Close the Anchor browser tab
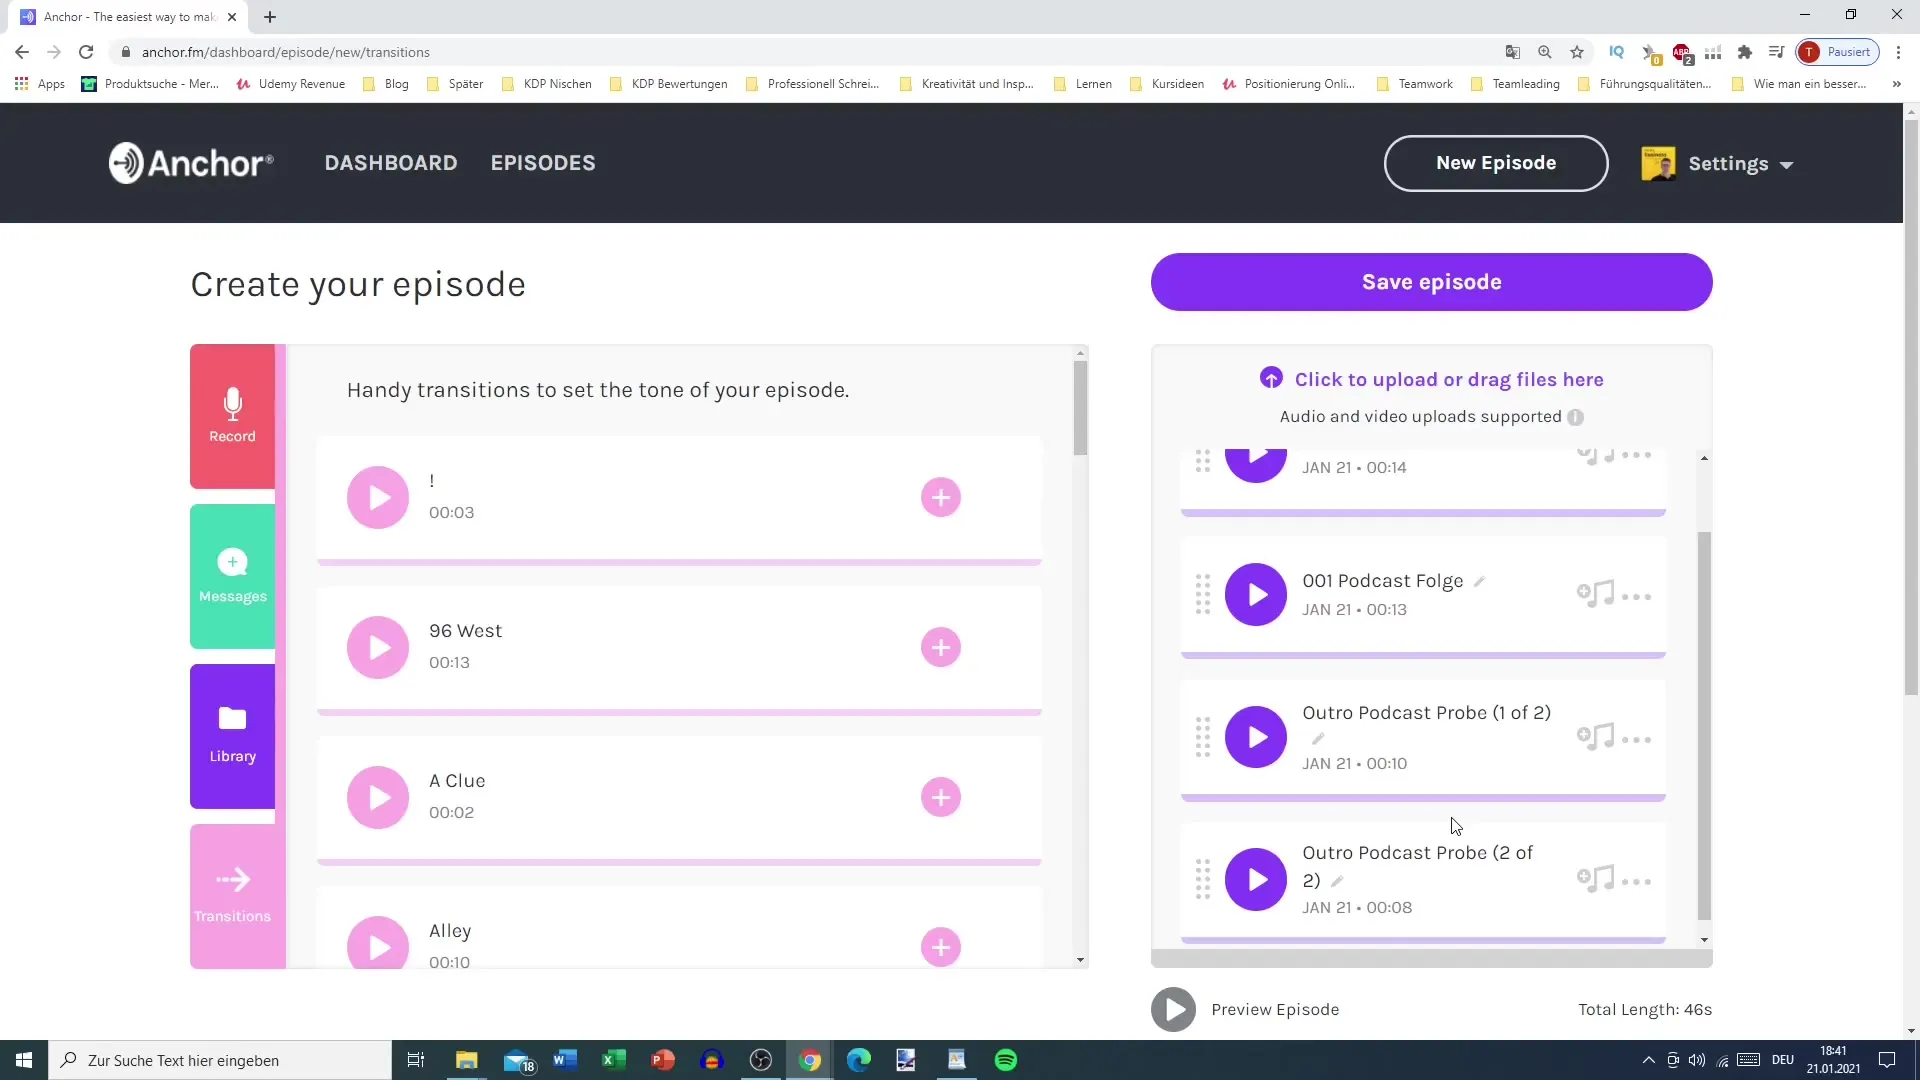The height and width of the screenshot is (1080, 1920). (232, 17)
